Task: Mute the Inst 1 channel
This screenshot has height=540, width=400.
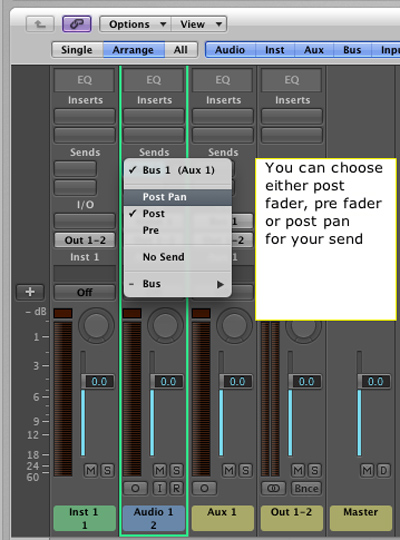Action: pos(91,470)
